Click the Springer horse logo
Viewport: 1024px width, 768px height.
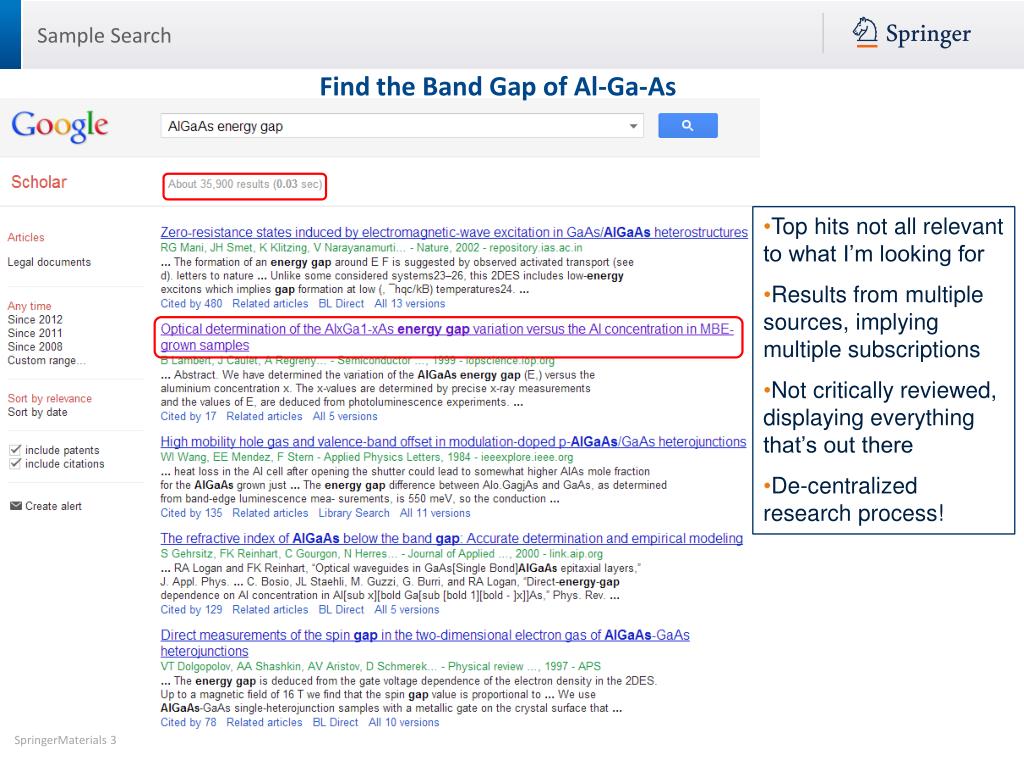tap(866, 33)
